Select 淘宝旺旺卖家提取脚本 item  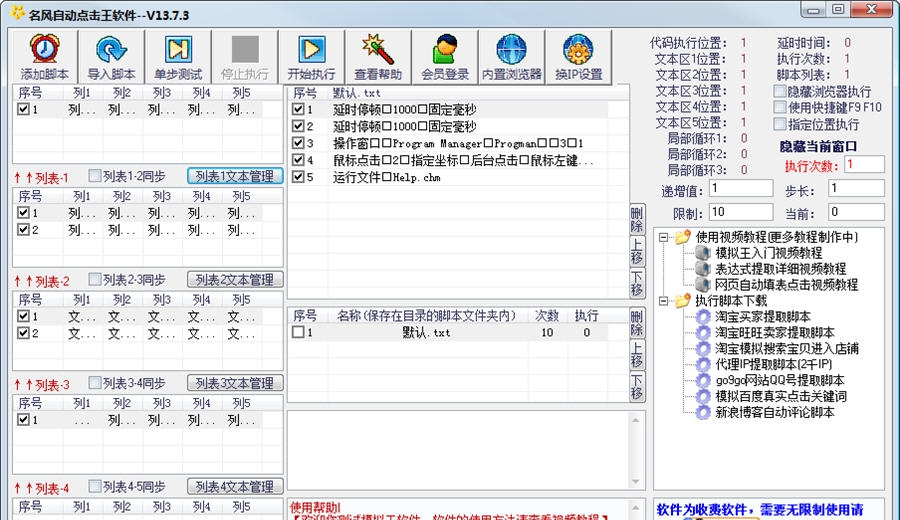pos(774,333)
